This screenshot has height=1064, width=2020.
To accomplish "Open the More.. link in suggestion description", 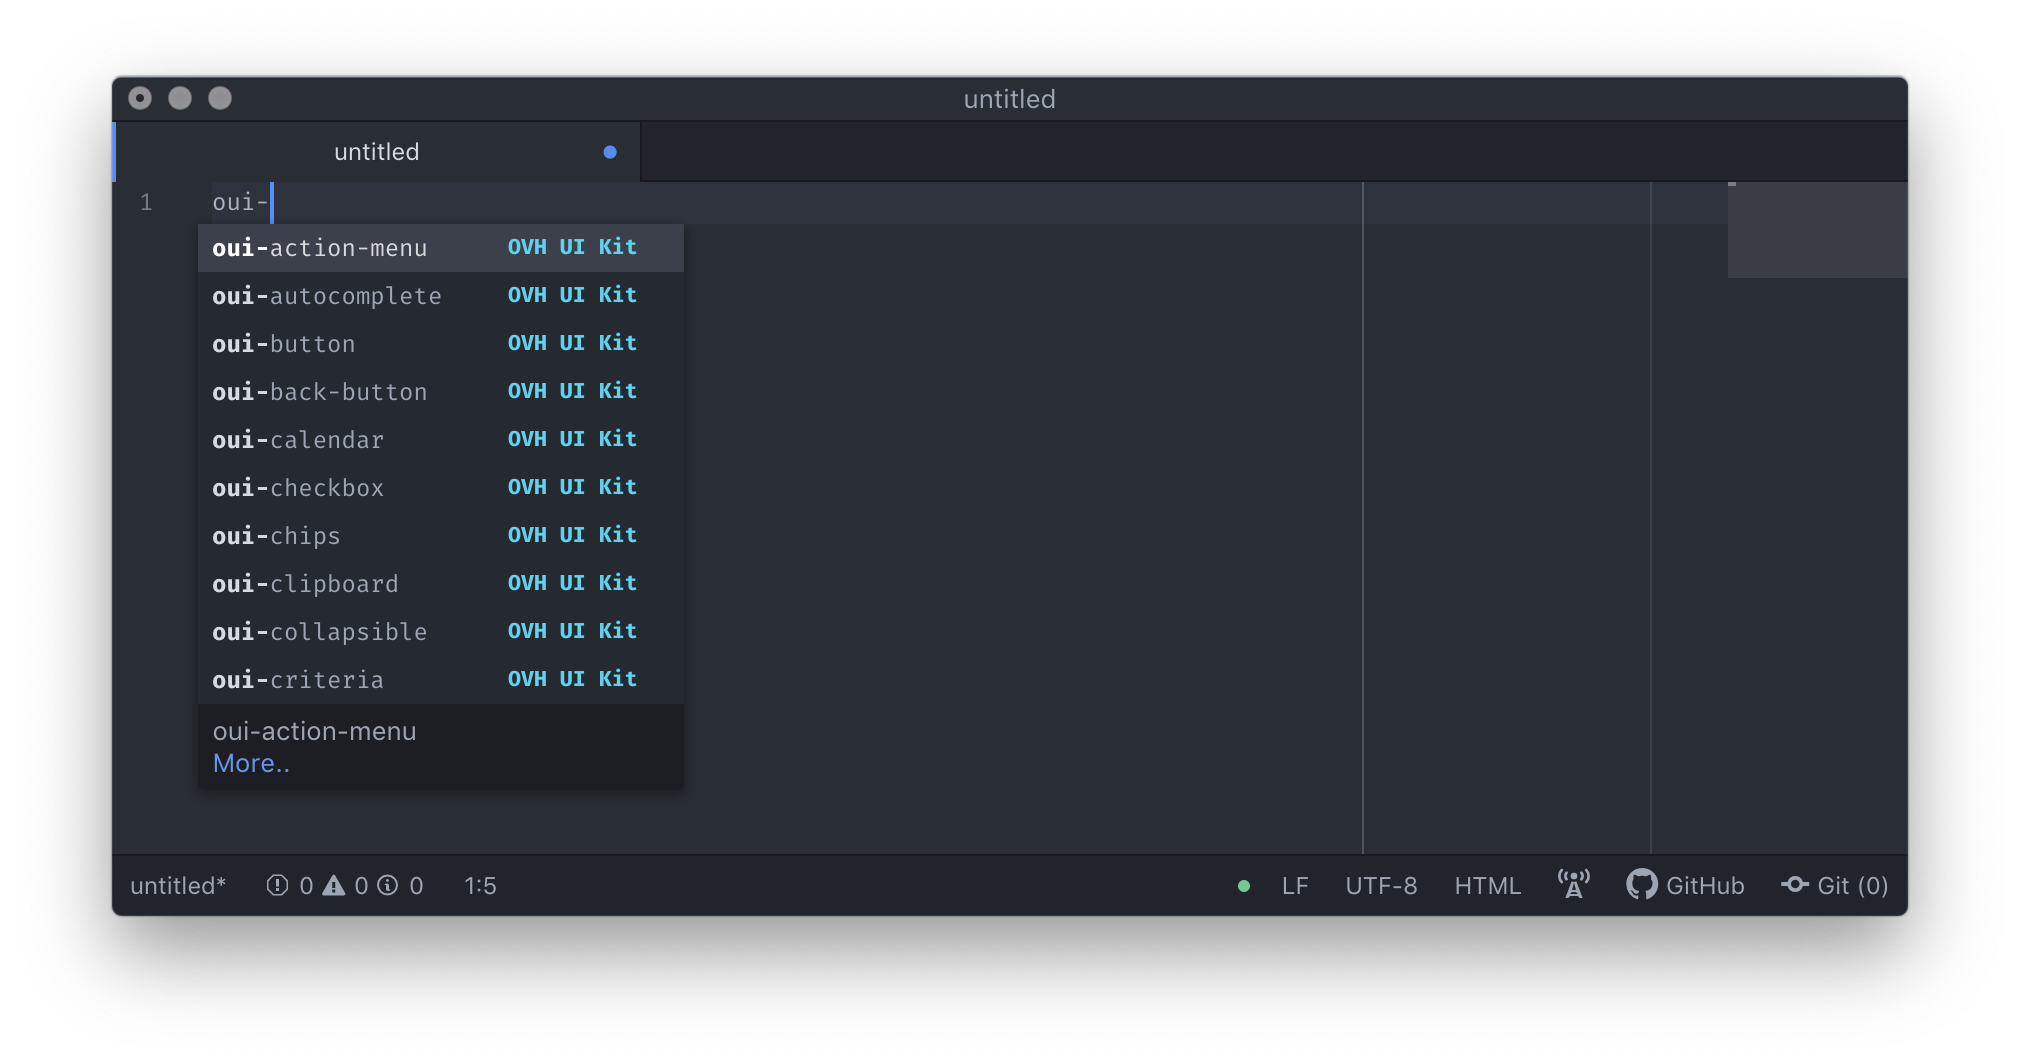I will (x=251, y=764).
